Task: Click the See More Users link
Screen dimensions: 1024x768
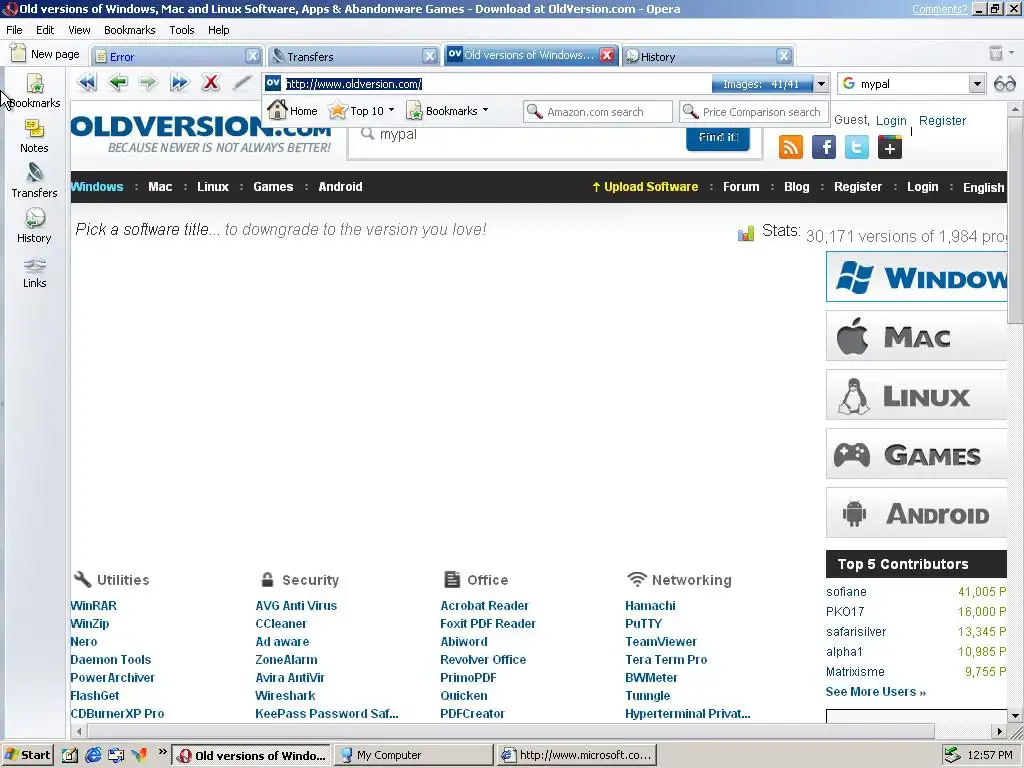Action: (875, 692)
